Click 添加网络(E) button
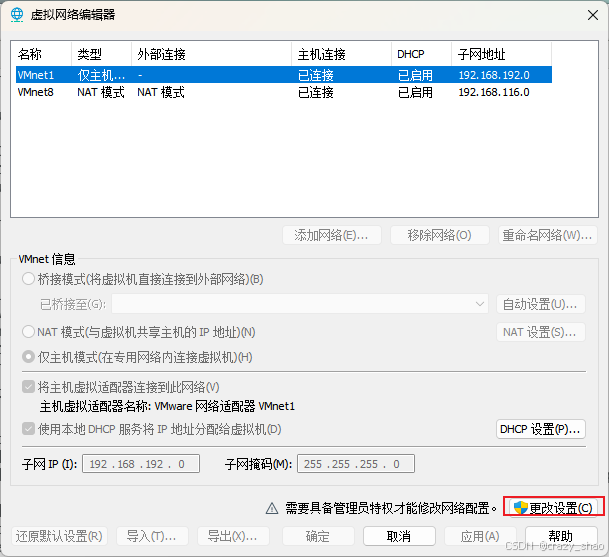This screenshot has height=557, width=609. 332,235
